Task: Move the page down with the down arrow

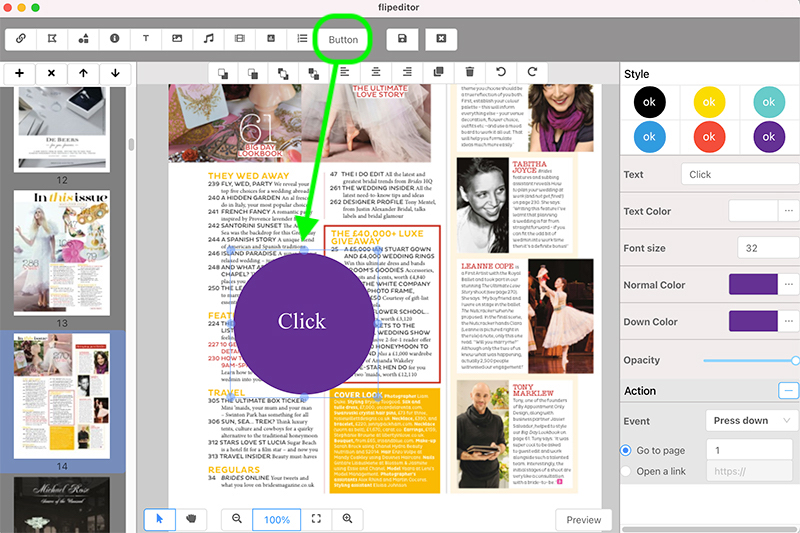Action: click(115, 73)
